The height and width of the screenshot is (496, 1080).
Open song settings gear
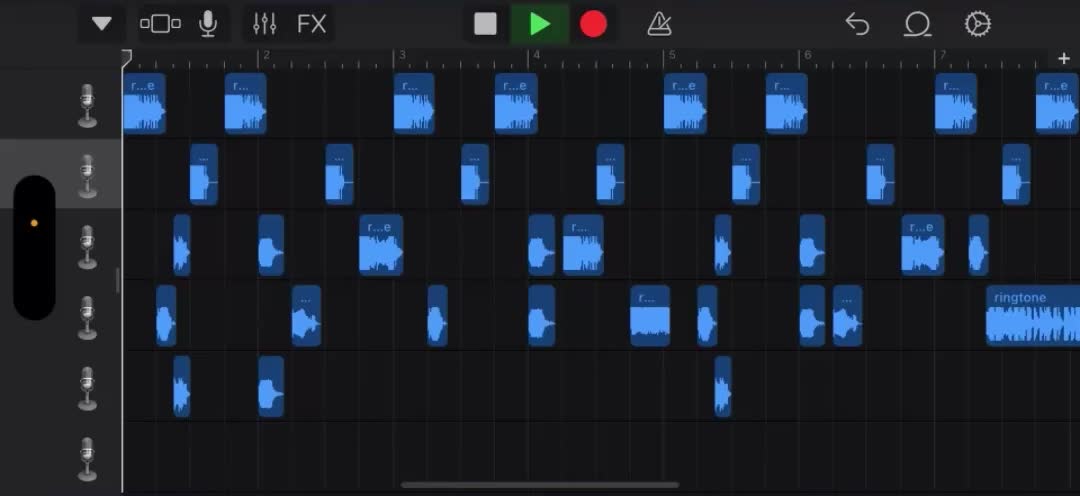coord(977,25)
